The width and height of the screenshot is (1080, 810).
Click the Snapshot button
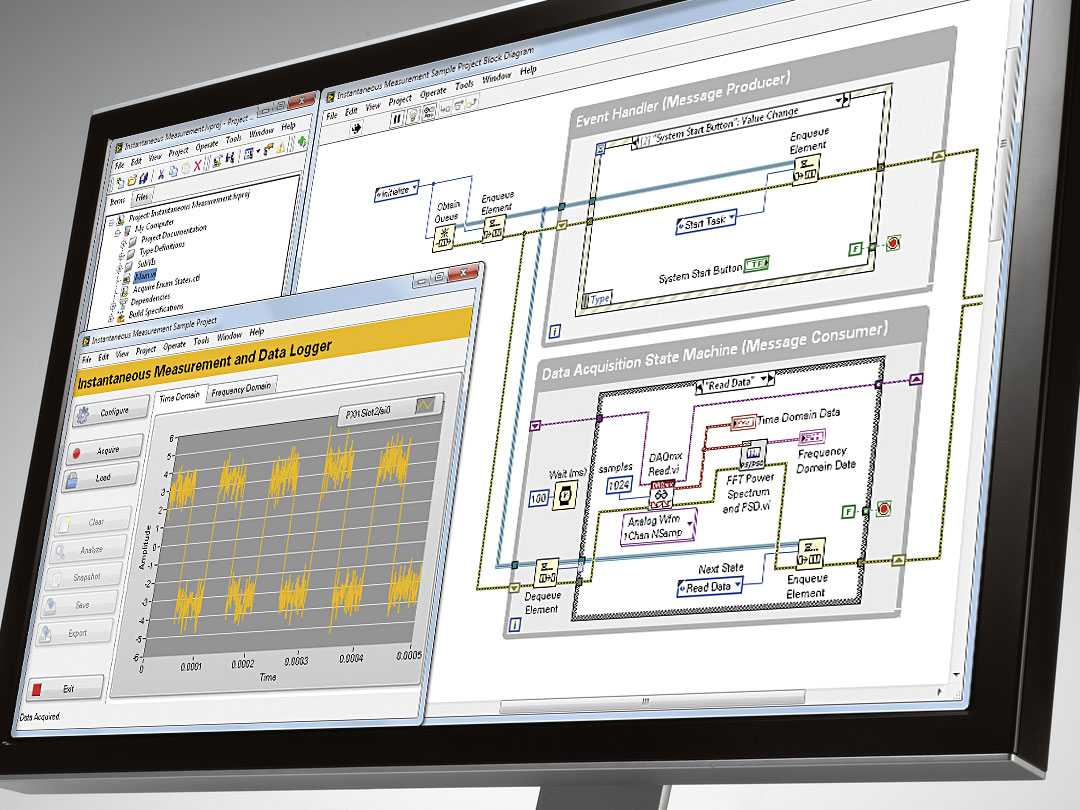[85, 577]
